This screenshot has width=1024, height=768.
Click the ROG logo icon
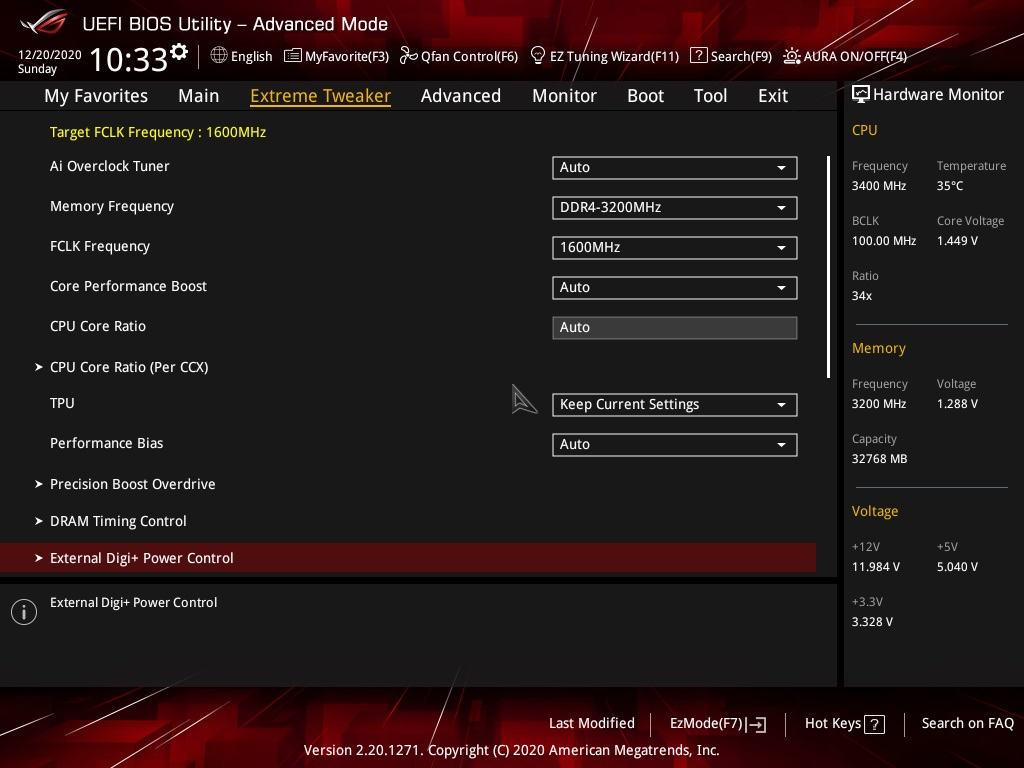click(x=44, y=22)
